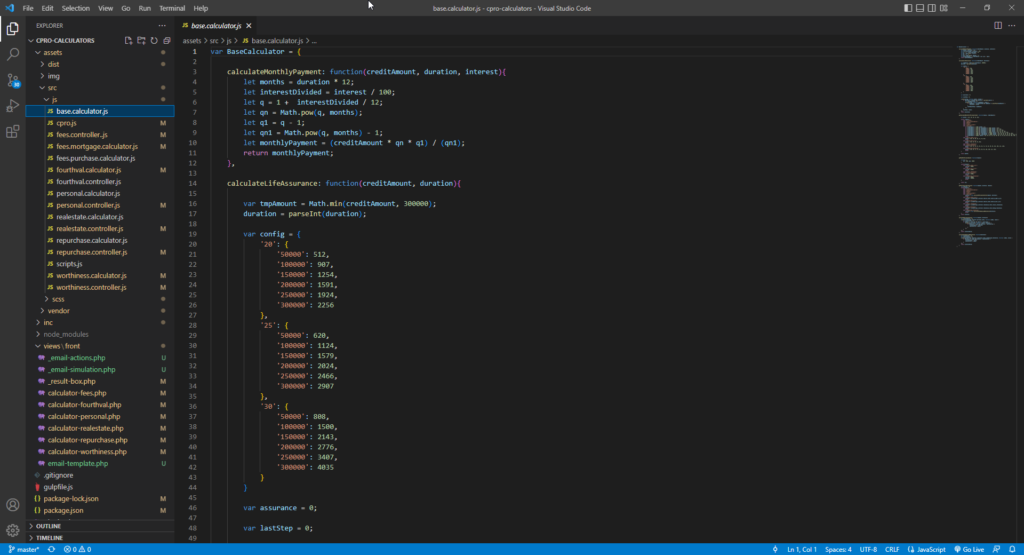1024x555 pixels.
Task: Open the Manage gear icon
Action: coord(12,530)
